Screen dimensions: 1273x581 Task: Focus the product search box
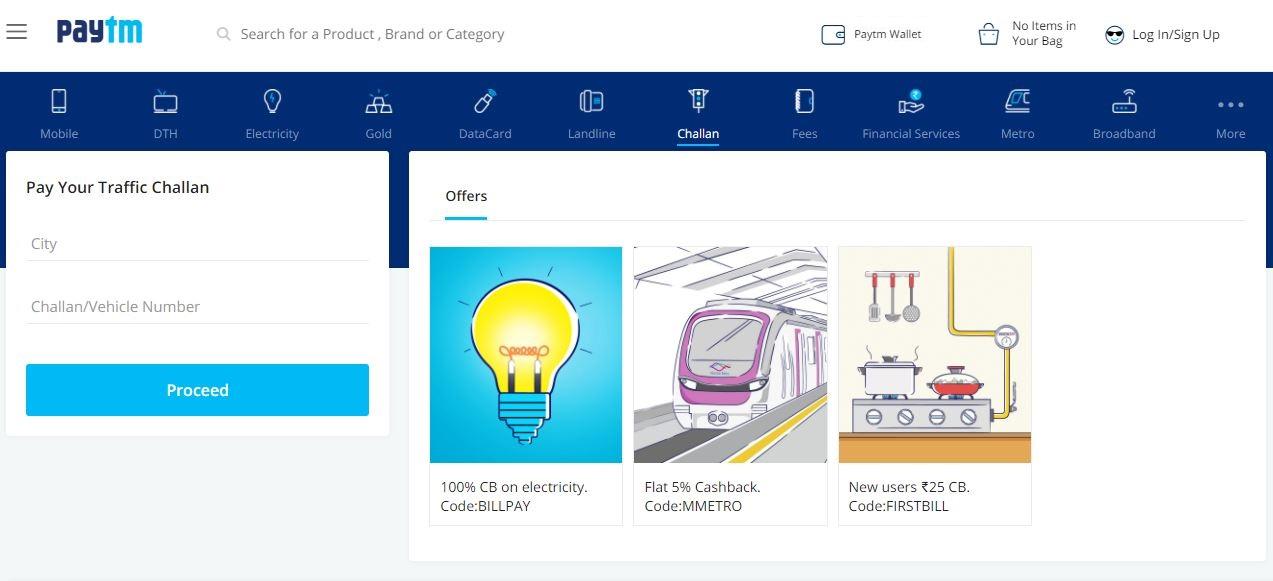(372, 34)
